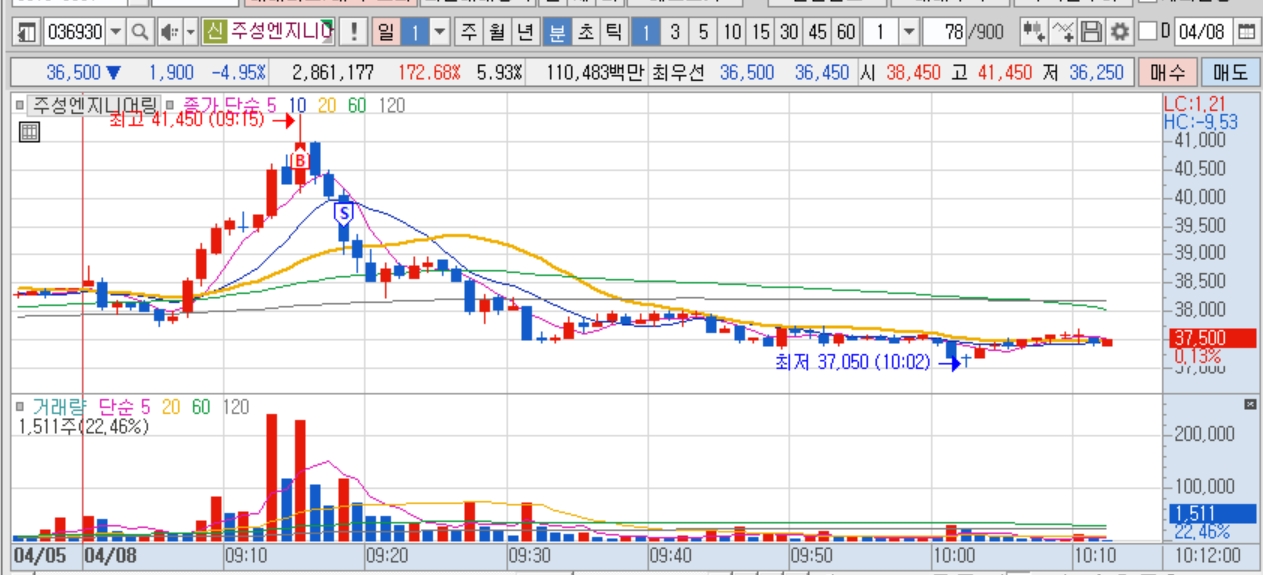1263x575 pixels.
Task: Open chart settings gear icon
Action: click(x=1119, y=32)
